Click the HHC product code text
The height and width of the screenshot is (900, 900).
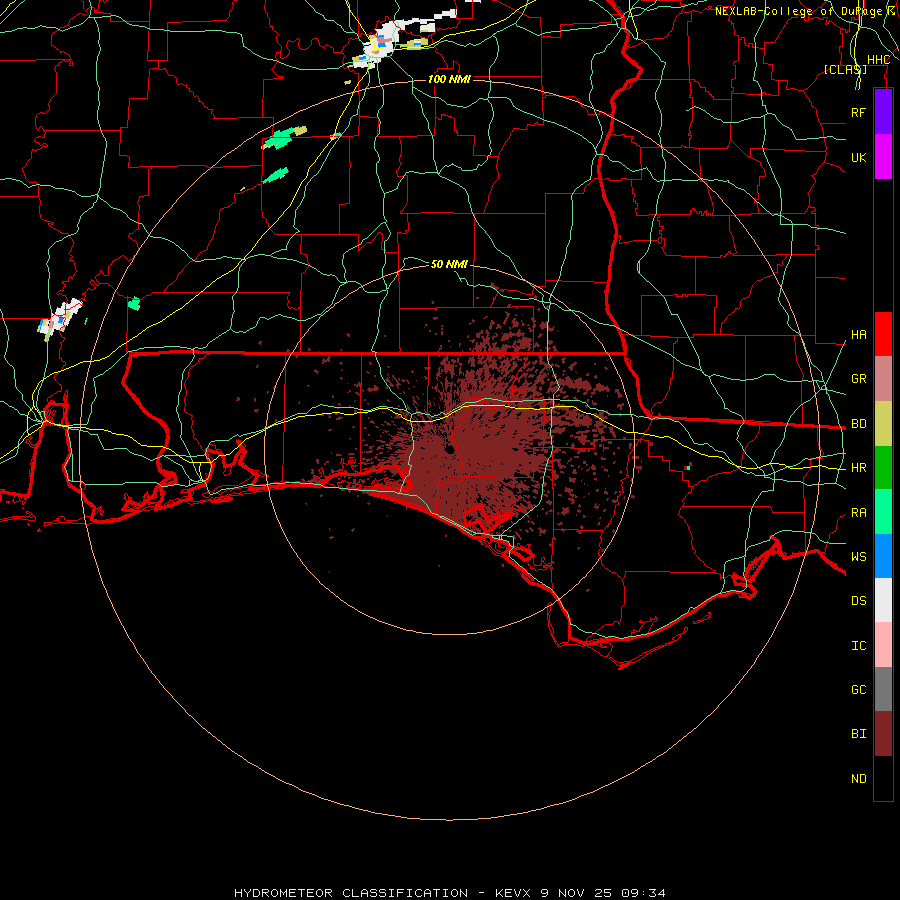tap(878, 60)
